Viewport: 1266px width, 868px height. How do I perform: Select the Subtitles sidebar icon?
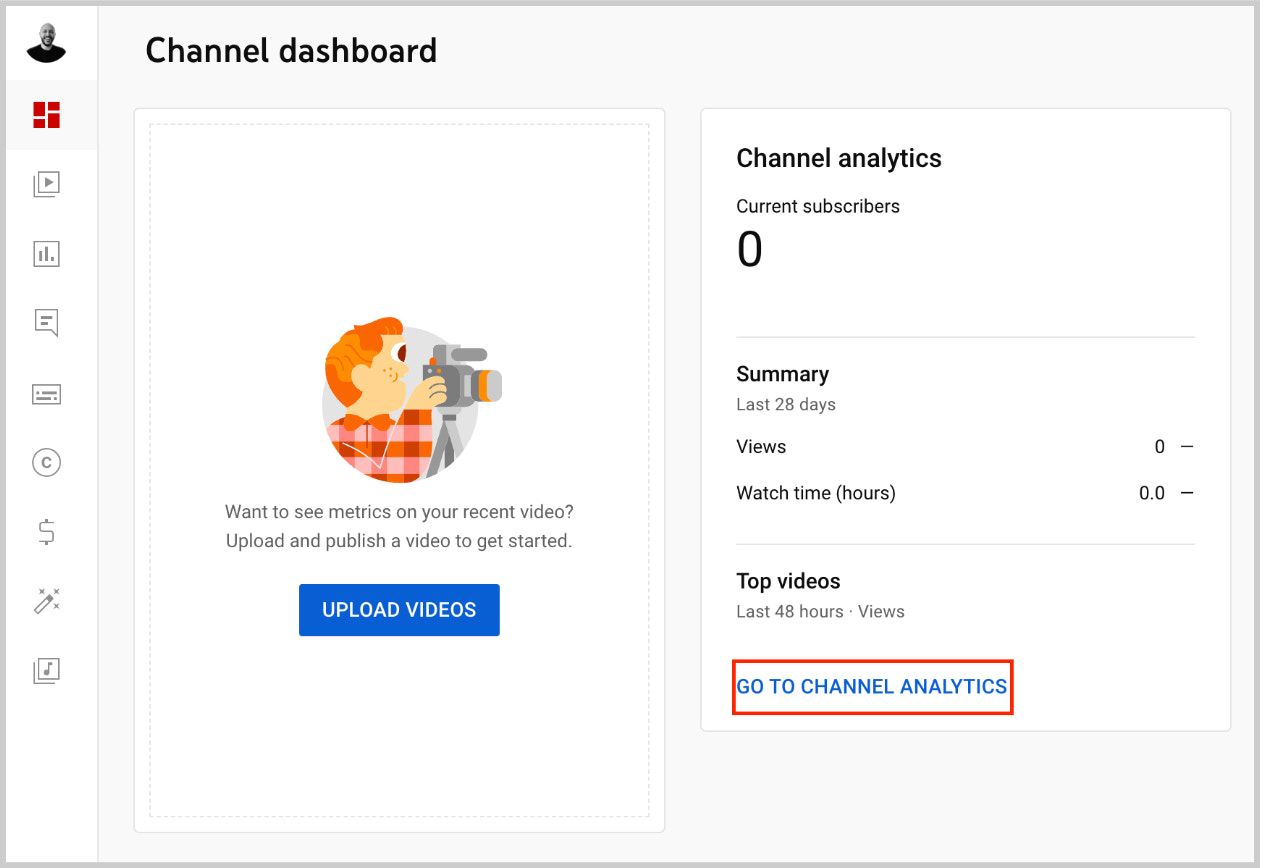point(47,394)
